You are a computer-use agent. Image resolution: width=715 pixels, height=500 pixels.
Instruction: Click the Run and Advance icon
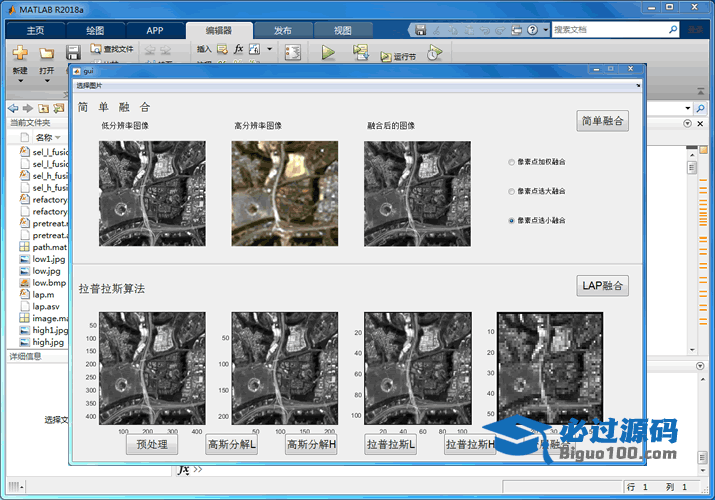point(360,52)
